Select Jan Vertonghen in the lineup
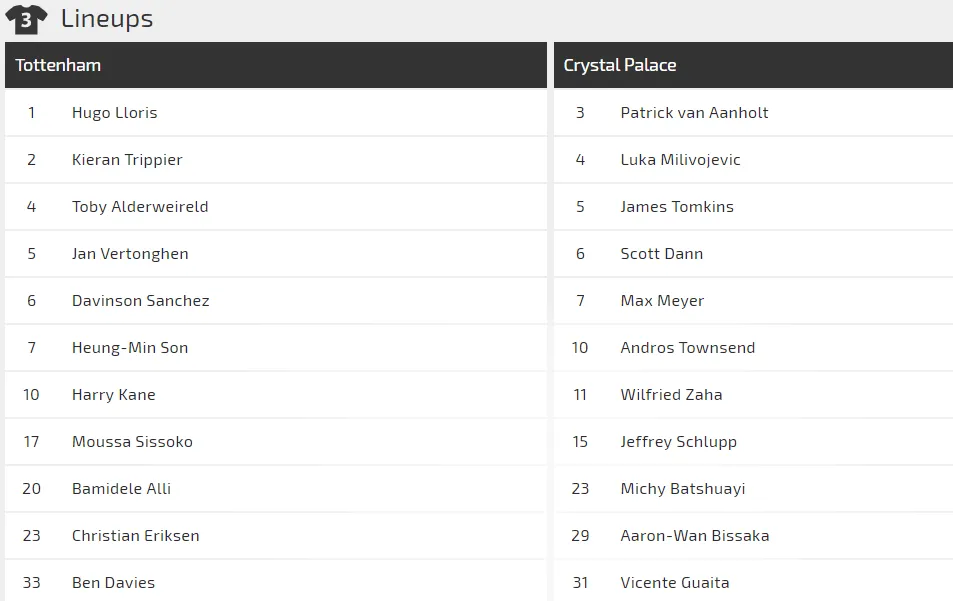The width and height of the screenshot is (953, 601). pos(130,254)
